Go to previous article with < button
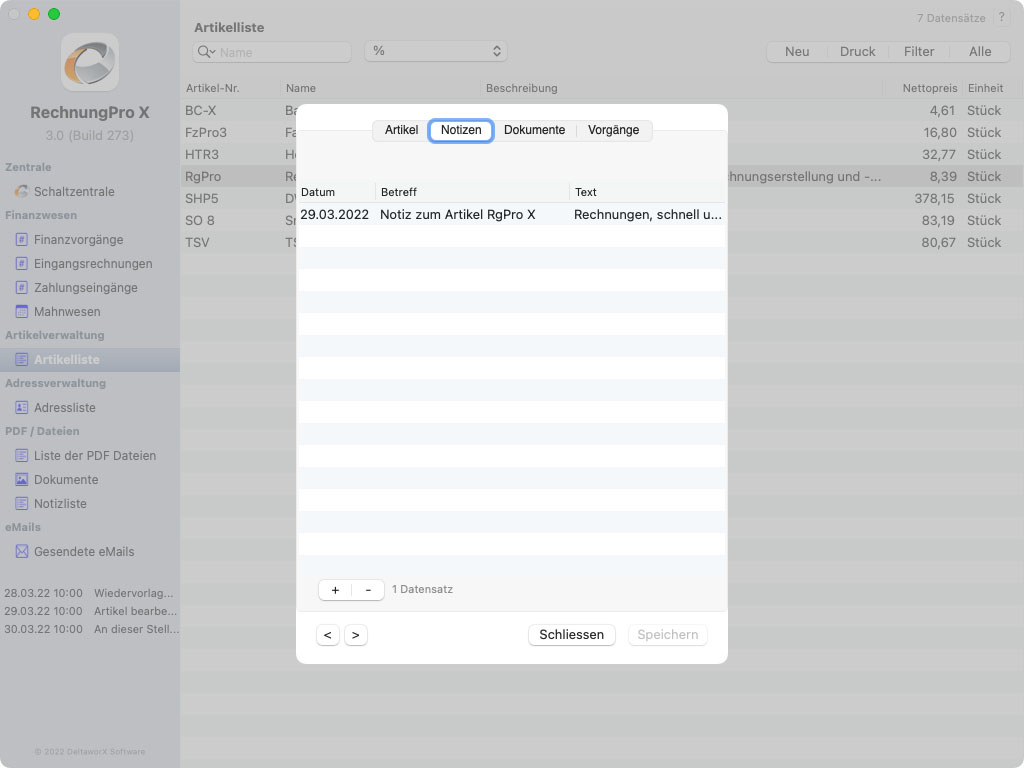 coord(327,635)
